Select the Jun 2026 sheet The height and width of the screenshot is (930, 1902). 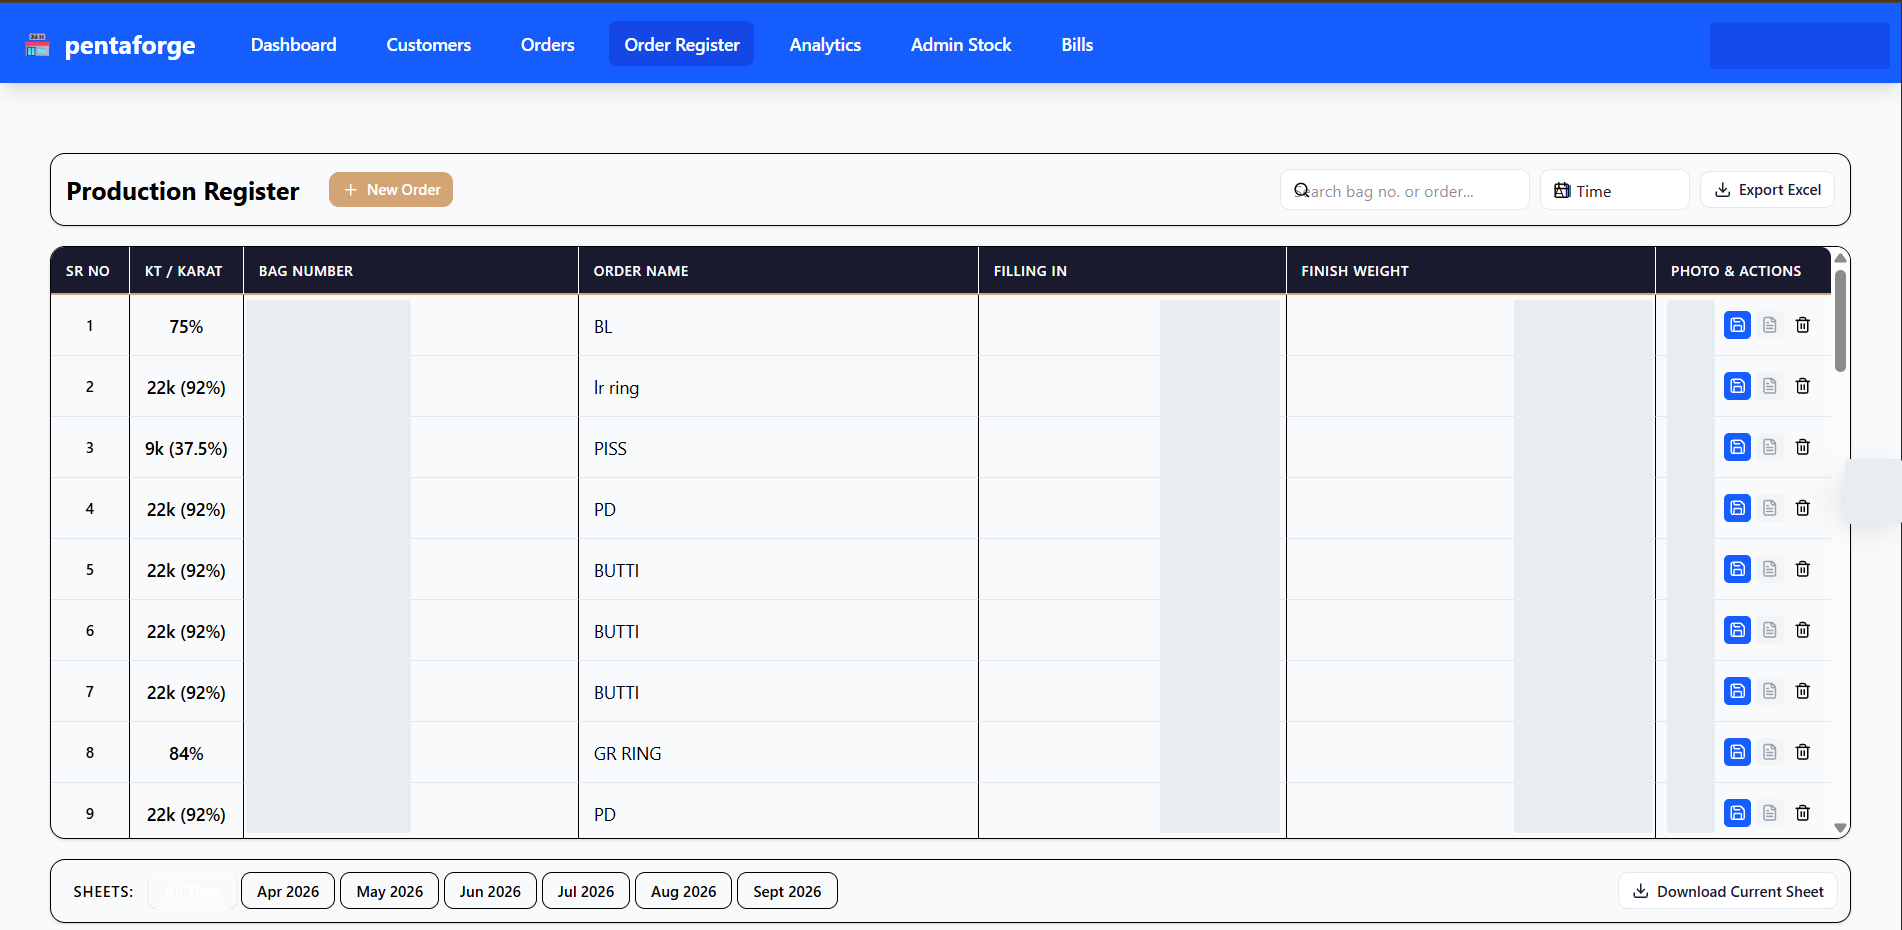pyautogui.click(x=490, y=891)
